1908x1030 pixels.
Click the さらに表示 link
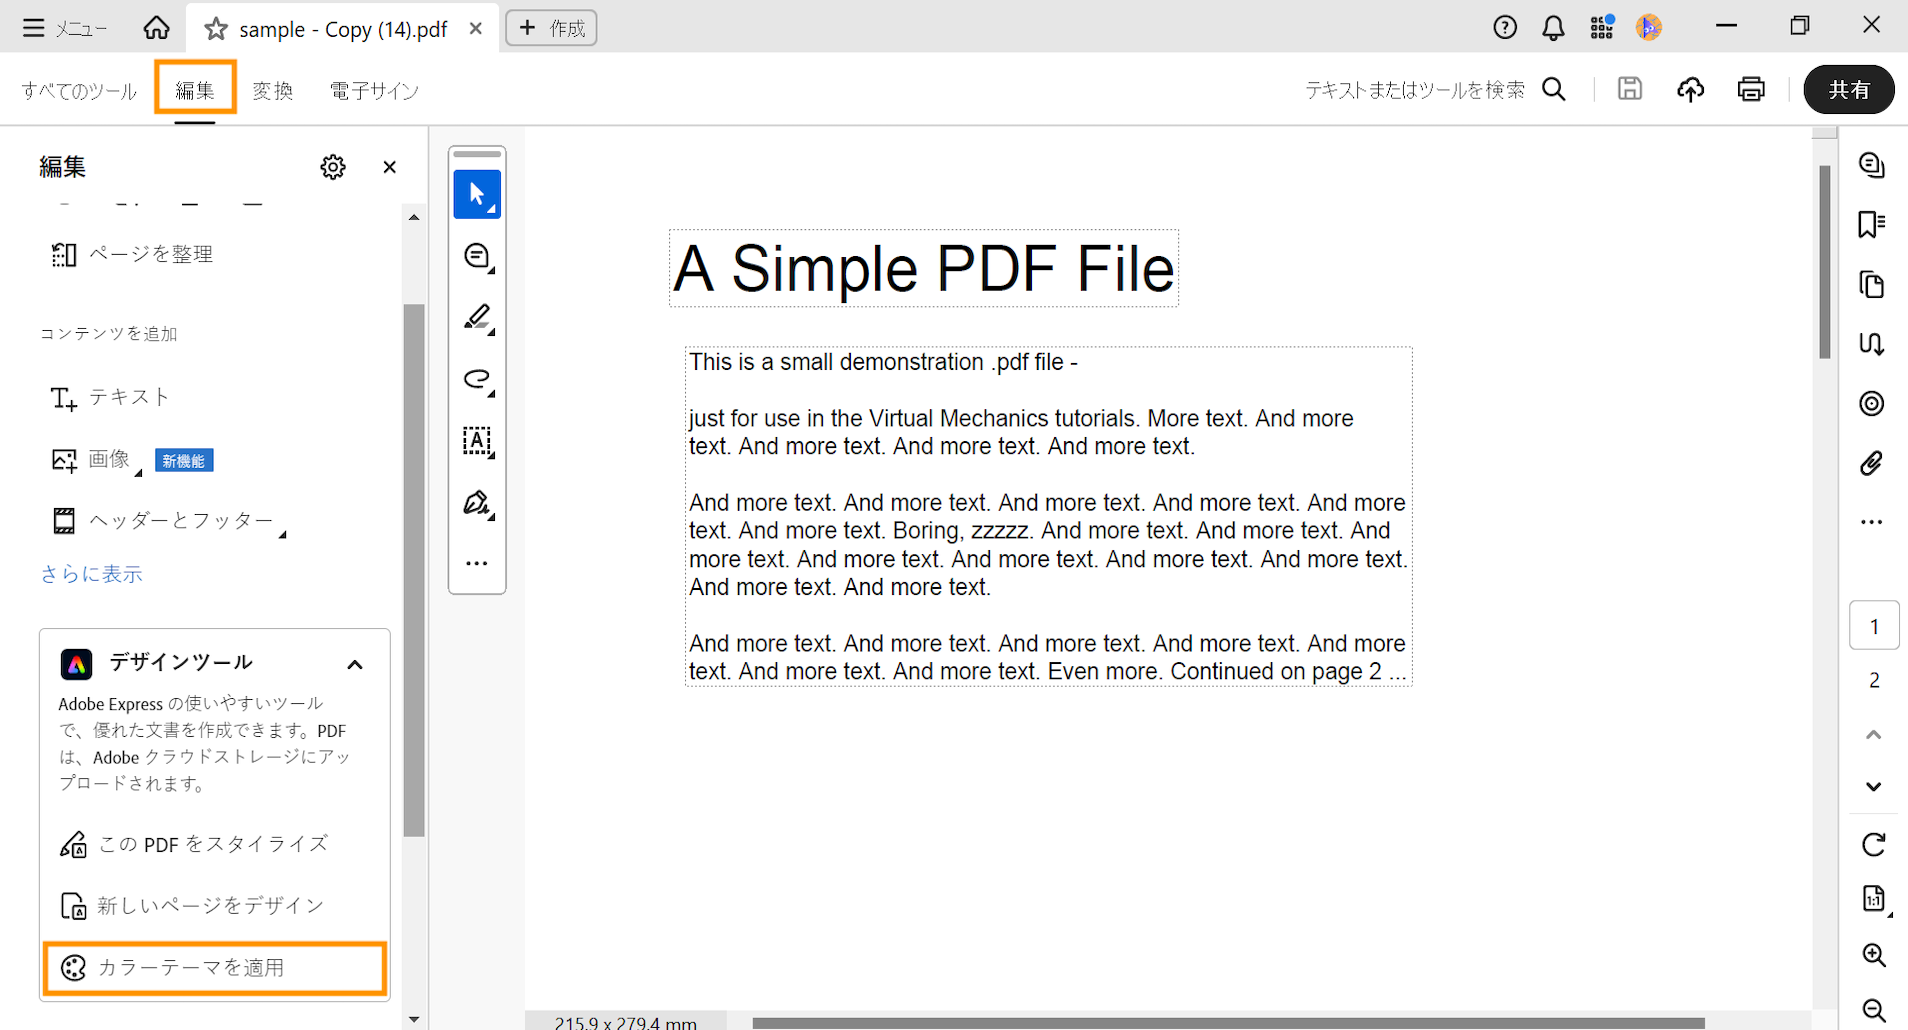pos(91,573)
